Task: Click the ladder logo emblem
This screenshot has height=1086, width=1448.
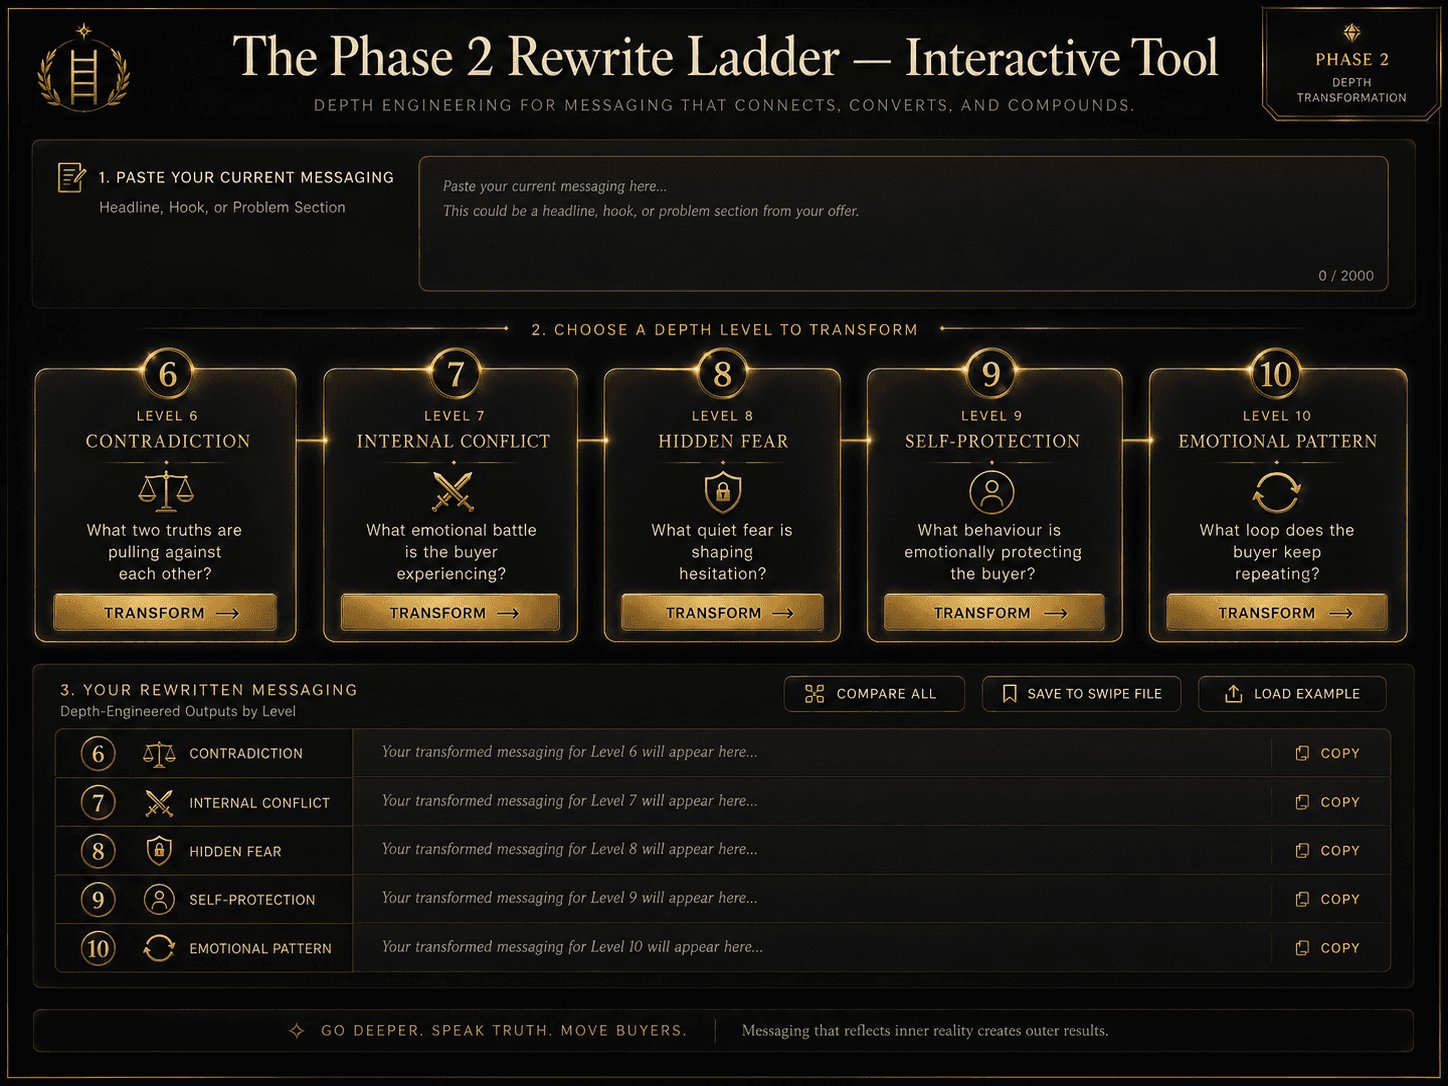Action: (x=84, y=68)
